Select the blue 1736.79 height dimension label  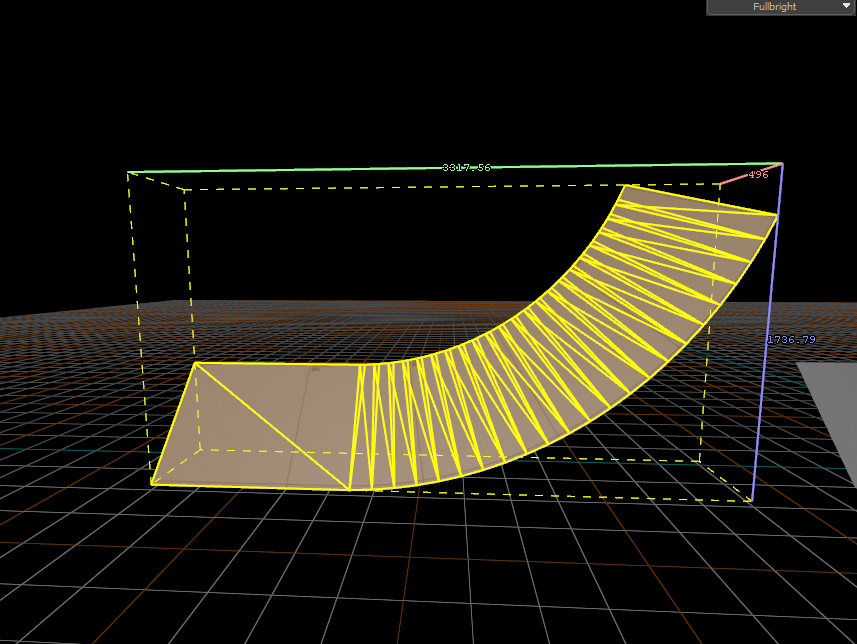click(x=791, y=339)
